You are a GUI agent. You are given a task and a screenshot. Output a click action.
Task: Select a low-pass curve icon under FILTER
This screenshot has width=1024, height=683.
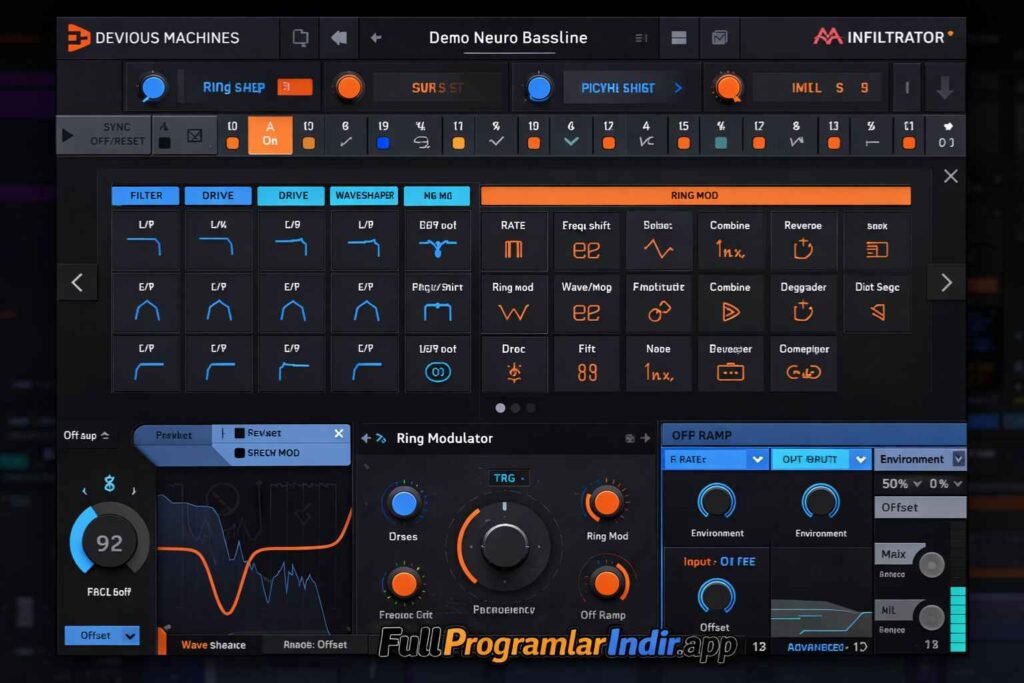pos(146,240)
